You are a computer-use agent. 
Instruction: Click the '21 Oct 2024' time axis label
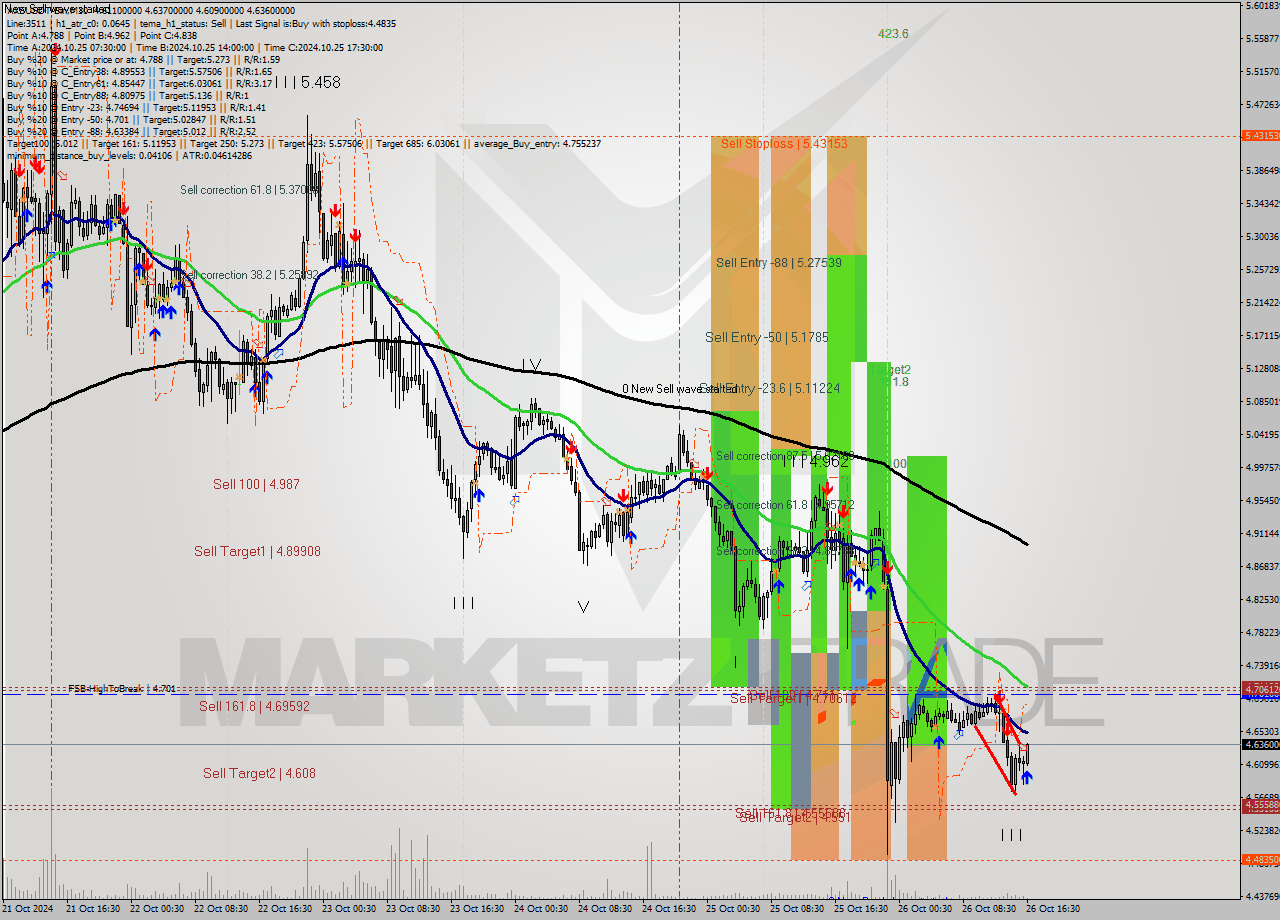pos(26,909)
